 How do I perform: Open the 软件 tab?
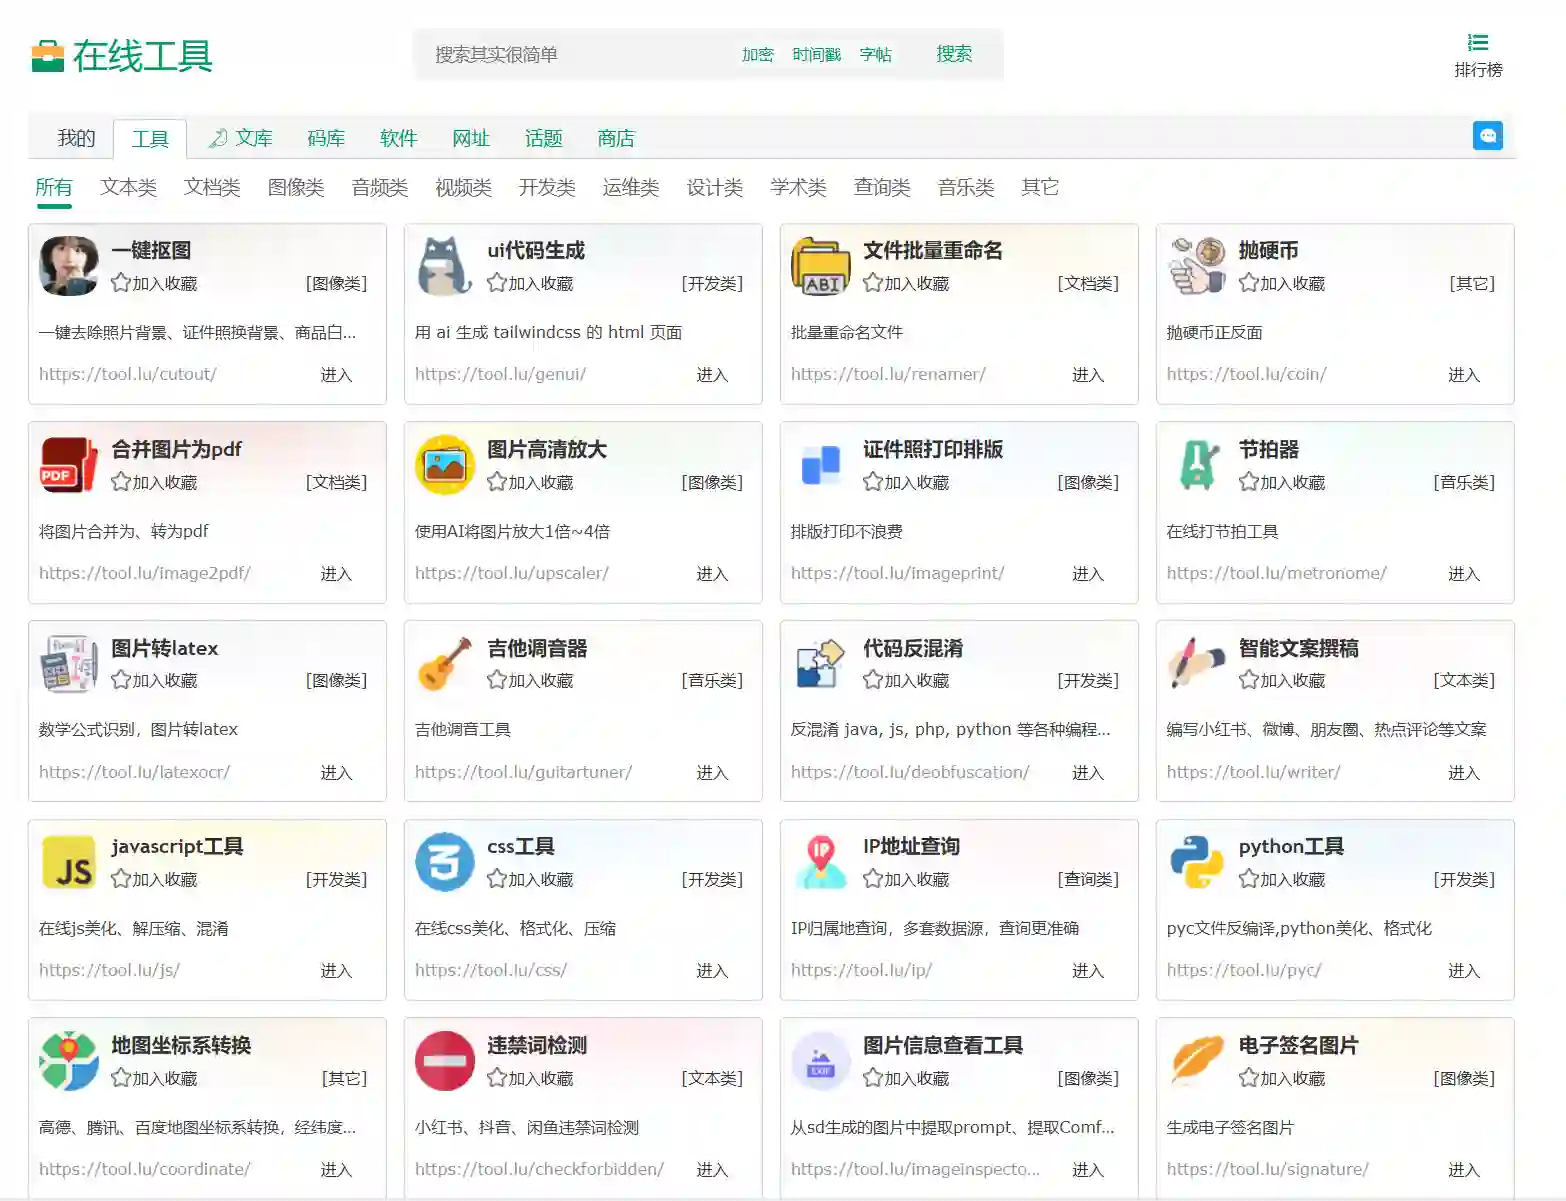pos(398,138)
